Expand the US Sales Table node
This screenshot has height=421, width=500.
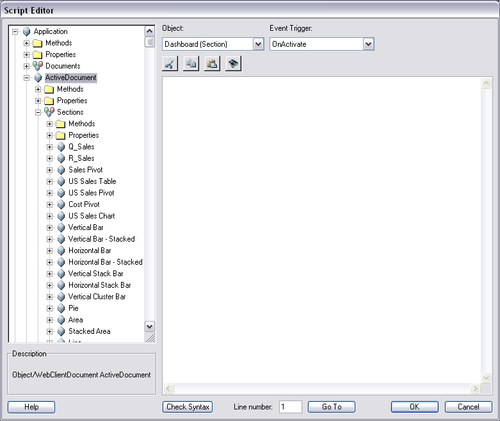coord(50,182)
